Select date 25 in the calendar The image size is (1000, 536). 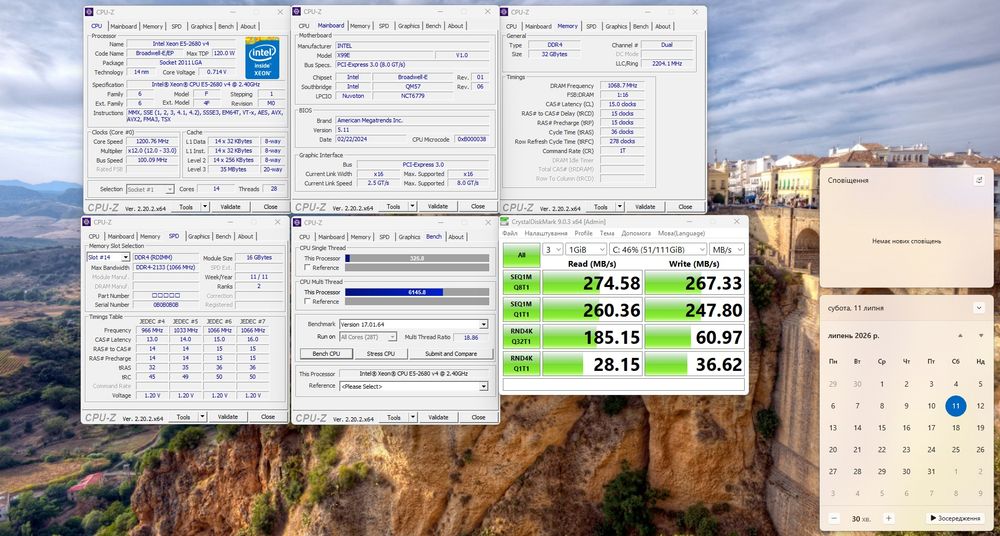955,449
